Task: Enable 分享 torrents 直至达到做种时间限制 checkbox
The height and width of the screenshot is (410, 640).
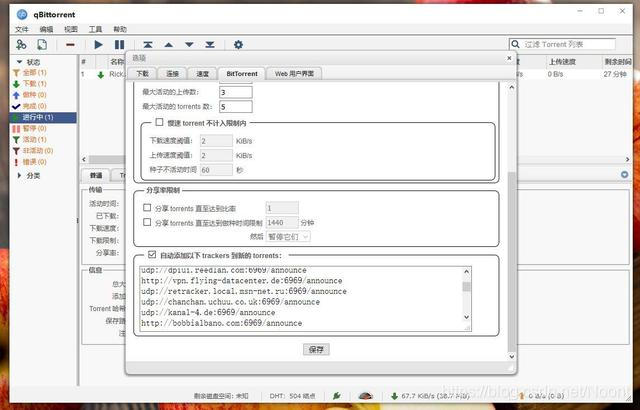Action: pos(147,222)
